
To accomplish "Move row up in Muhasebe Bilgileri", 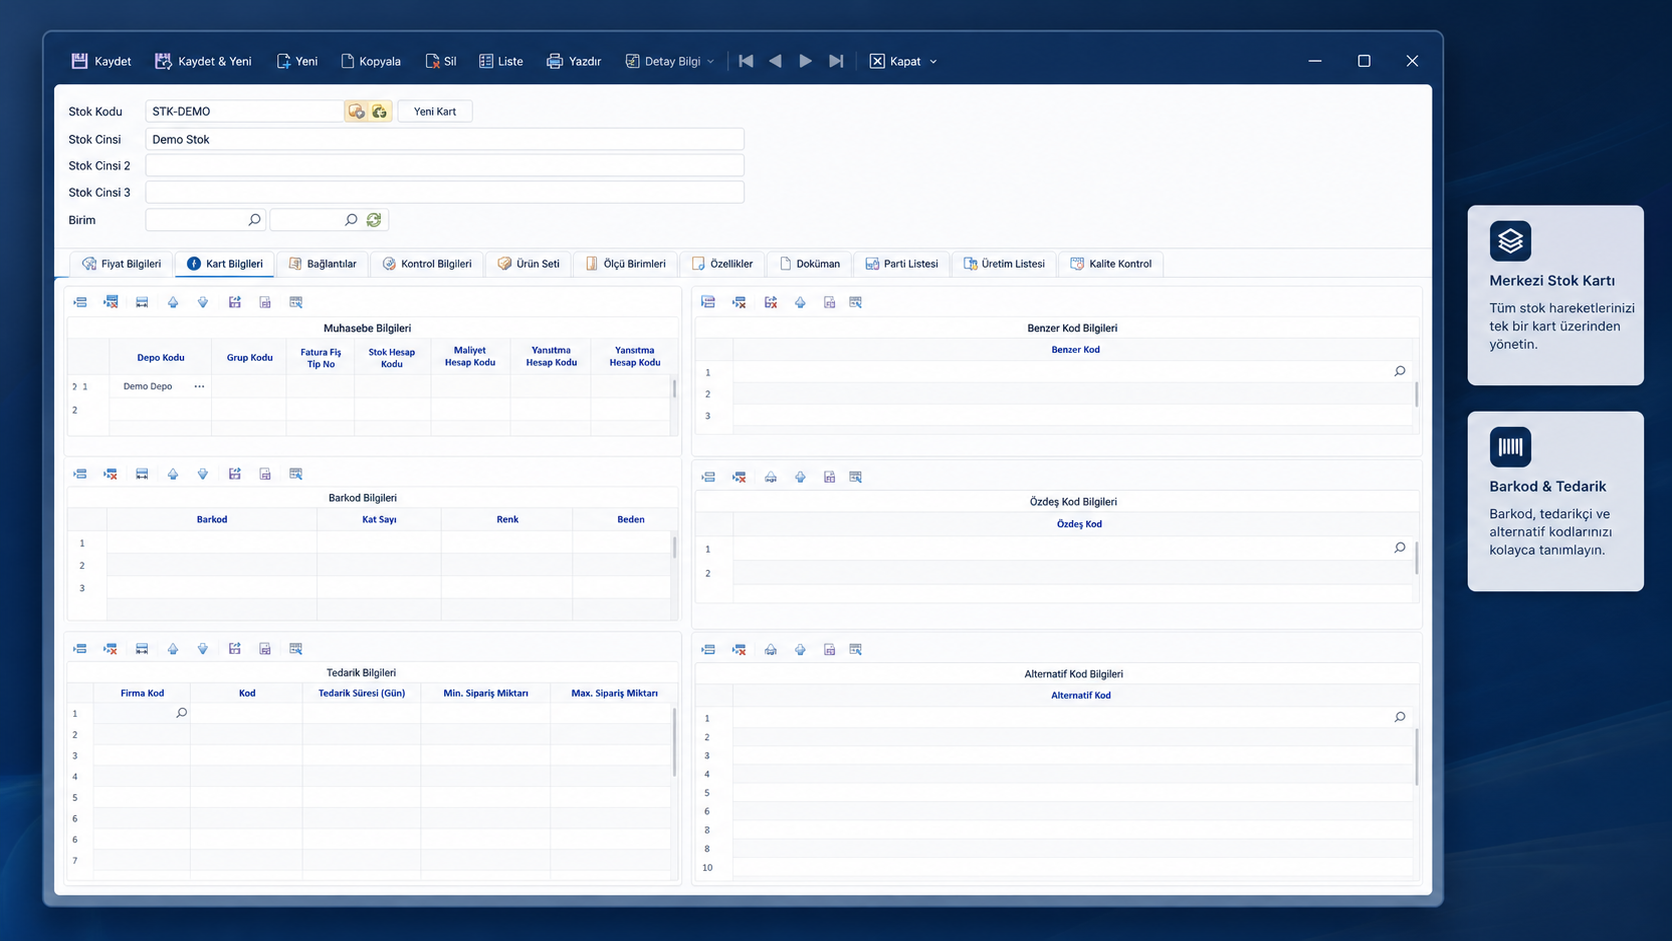I will 173,302.
